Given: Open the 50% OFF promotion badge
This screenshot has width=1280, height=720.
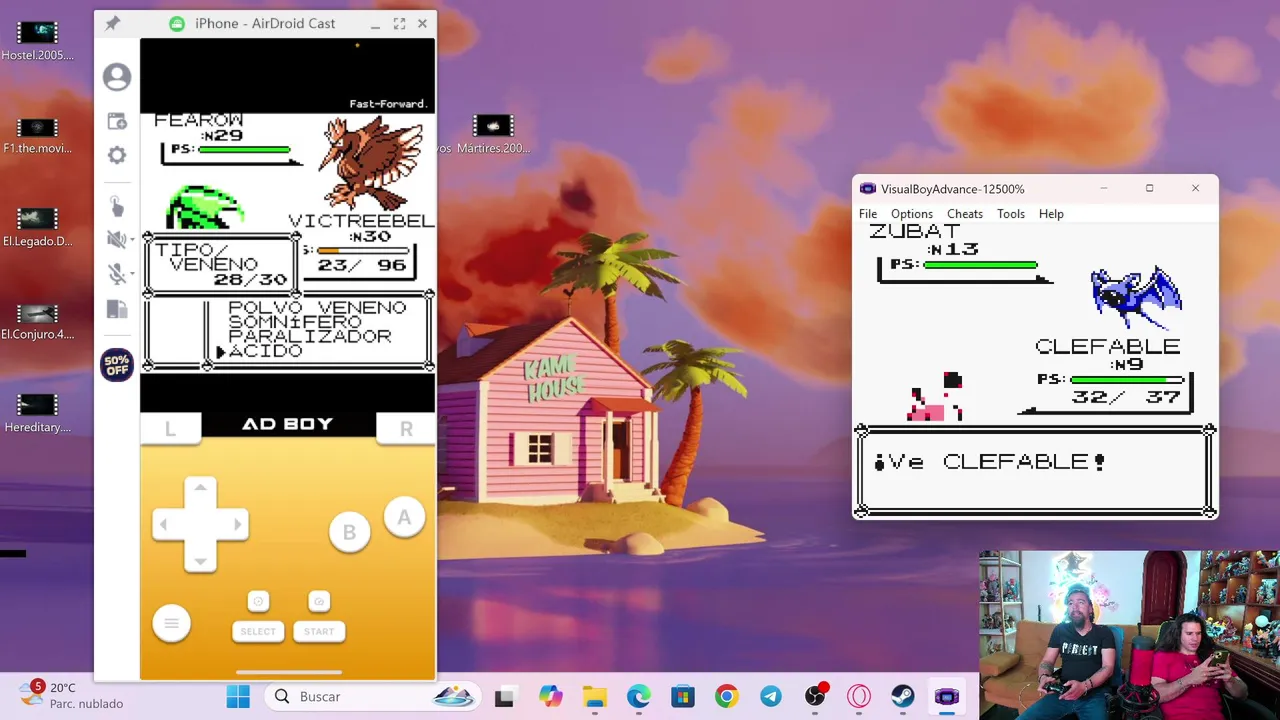Looking at the screenshot, I should pyautogui.click(x=117, y=365).
